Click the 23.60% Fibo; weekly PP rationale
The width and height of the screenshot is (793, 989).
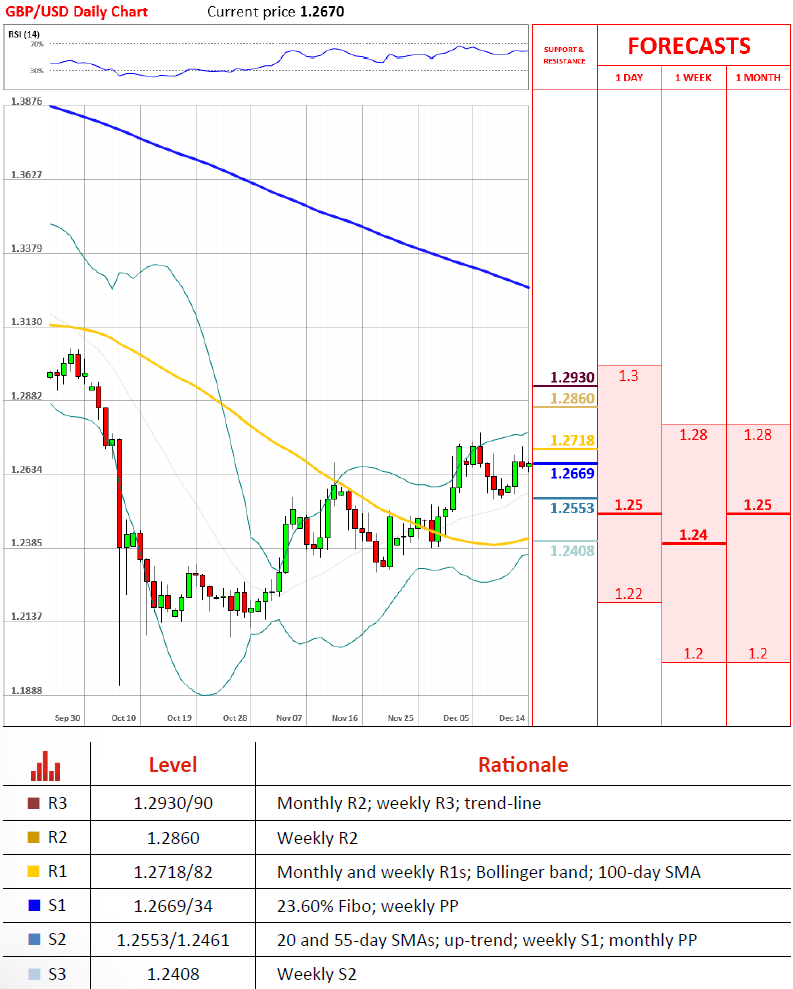click(368, 906)
